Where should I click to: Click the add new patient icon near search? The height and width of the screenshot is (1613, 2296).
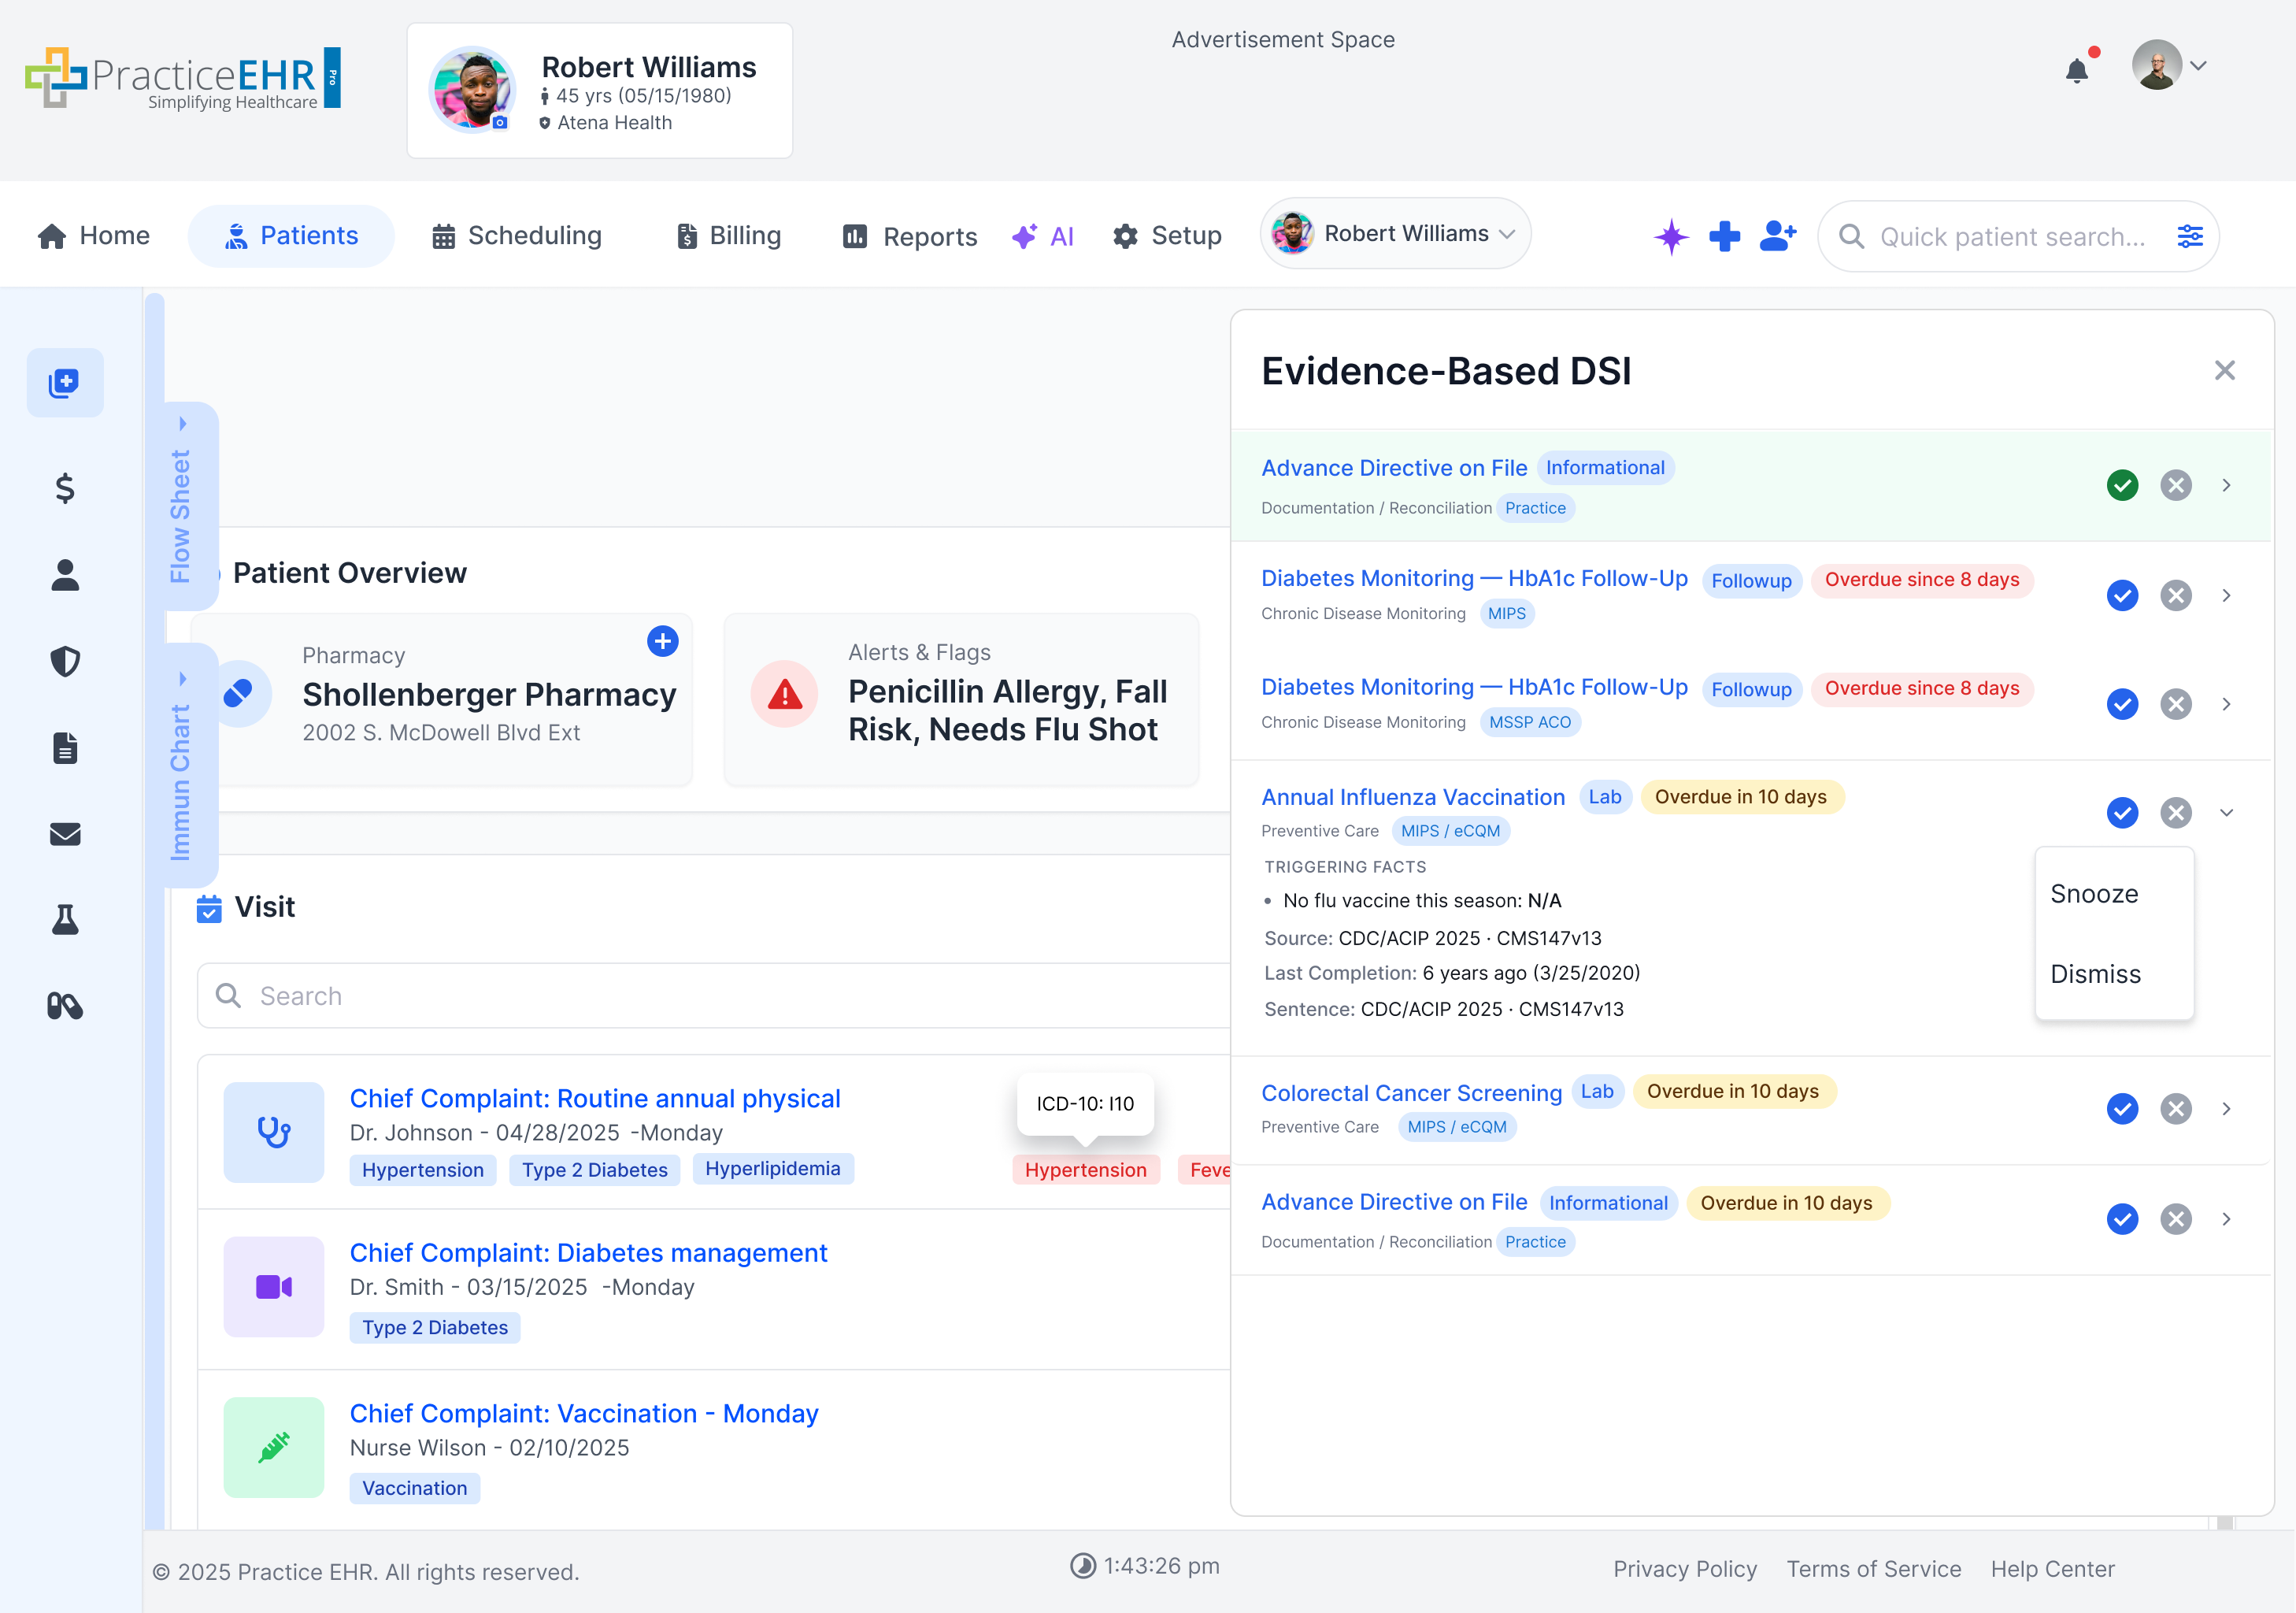tap(1777, 236)
